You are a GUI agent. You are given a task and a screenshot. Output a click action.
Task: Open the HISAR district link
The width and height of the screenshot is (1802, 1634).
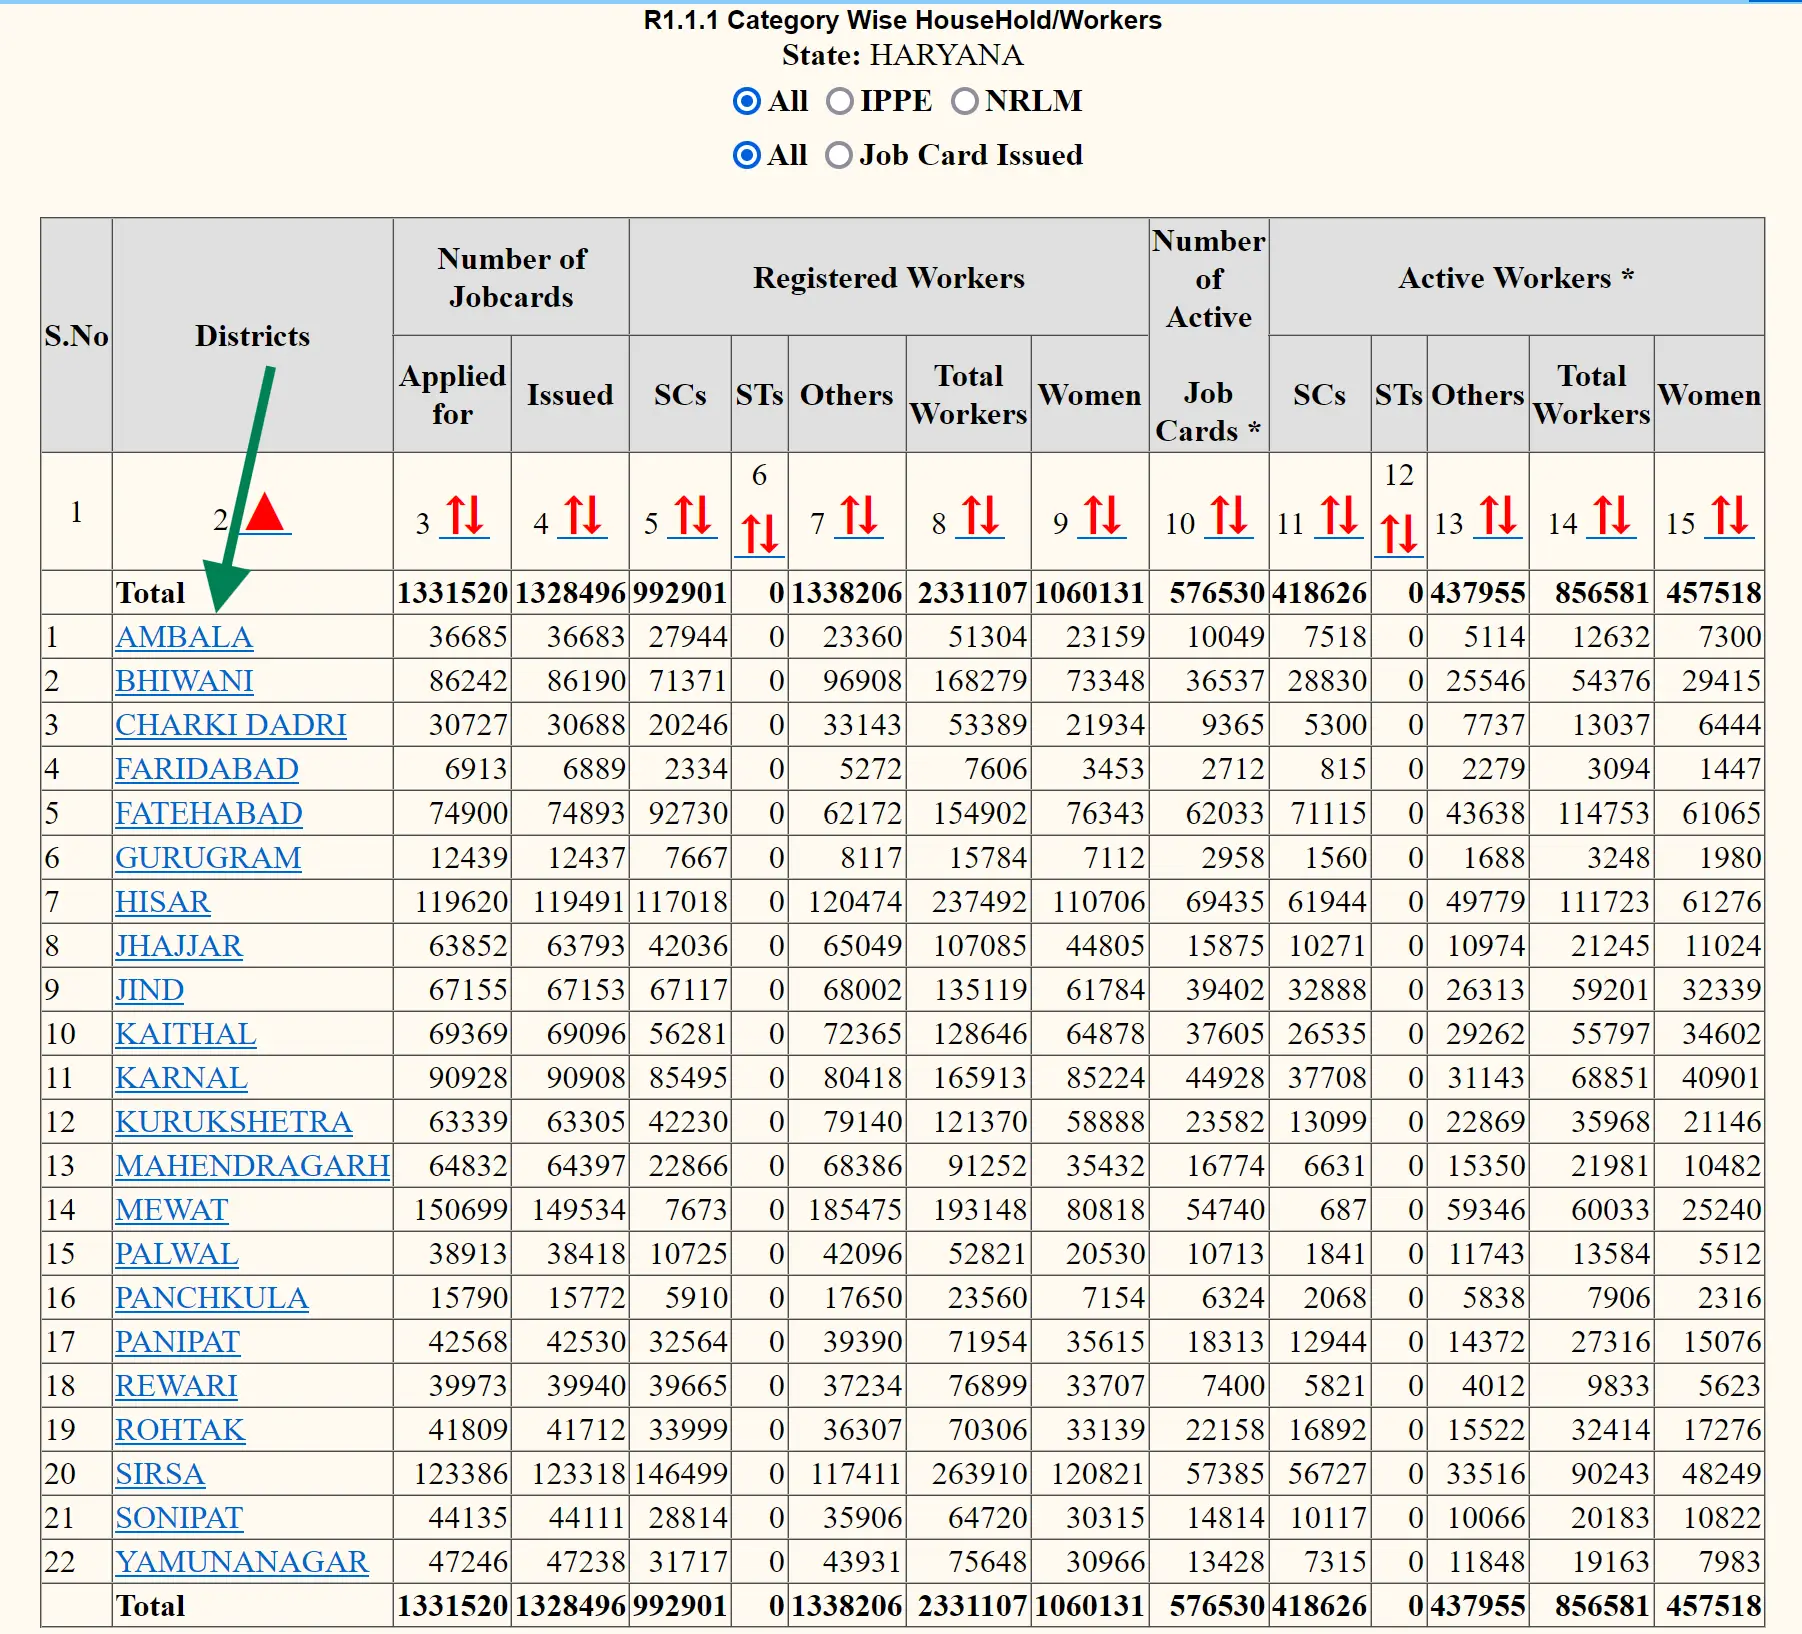(x=163, y=901)
